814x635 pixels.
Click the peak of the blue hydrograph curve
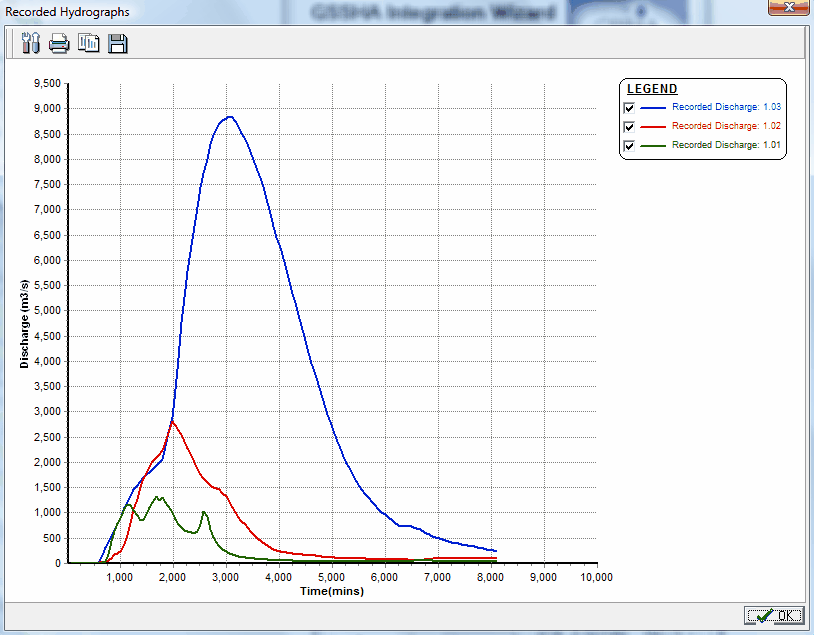click(x=229, y=117)
